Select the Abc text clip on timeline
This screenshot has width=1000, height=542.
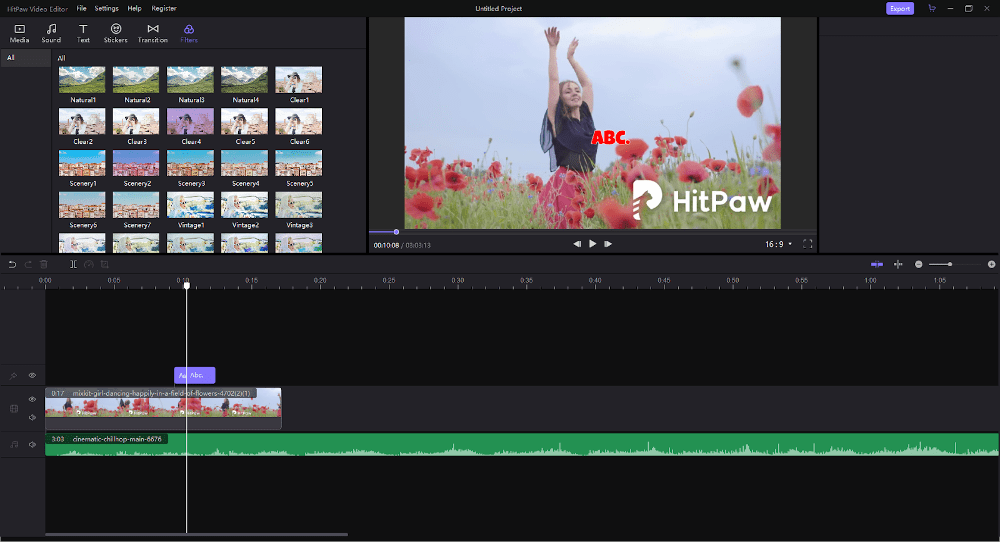point(195,375)
